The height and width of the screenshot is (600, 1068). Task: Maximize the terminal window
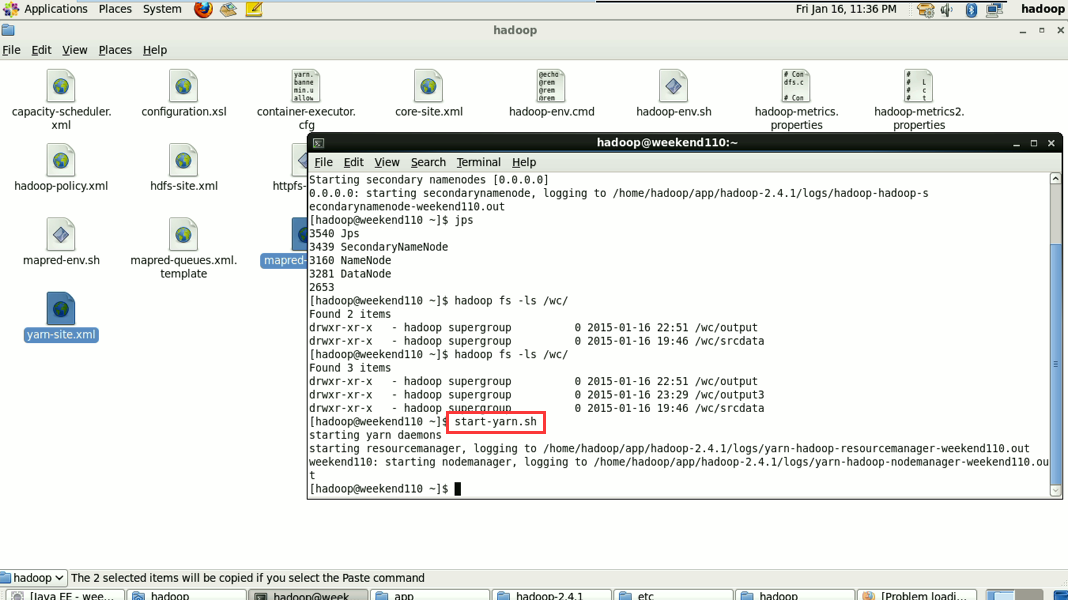1034,143
